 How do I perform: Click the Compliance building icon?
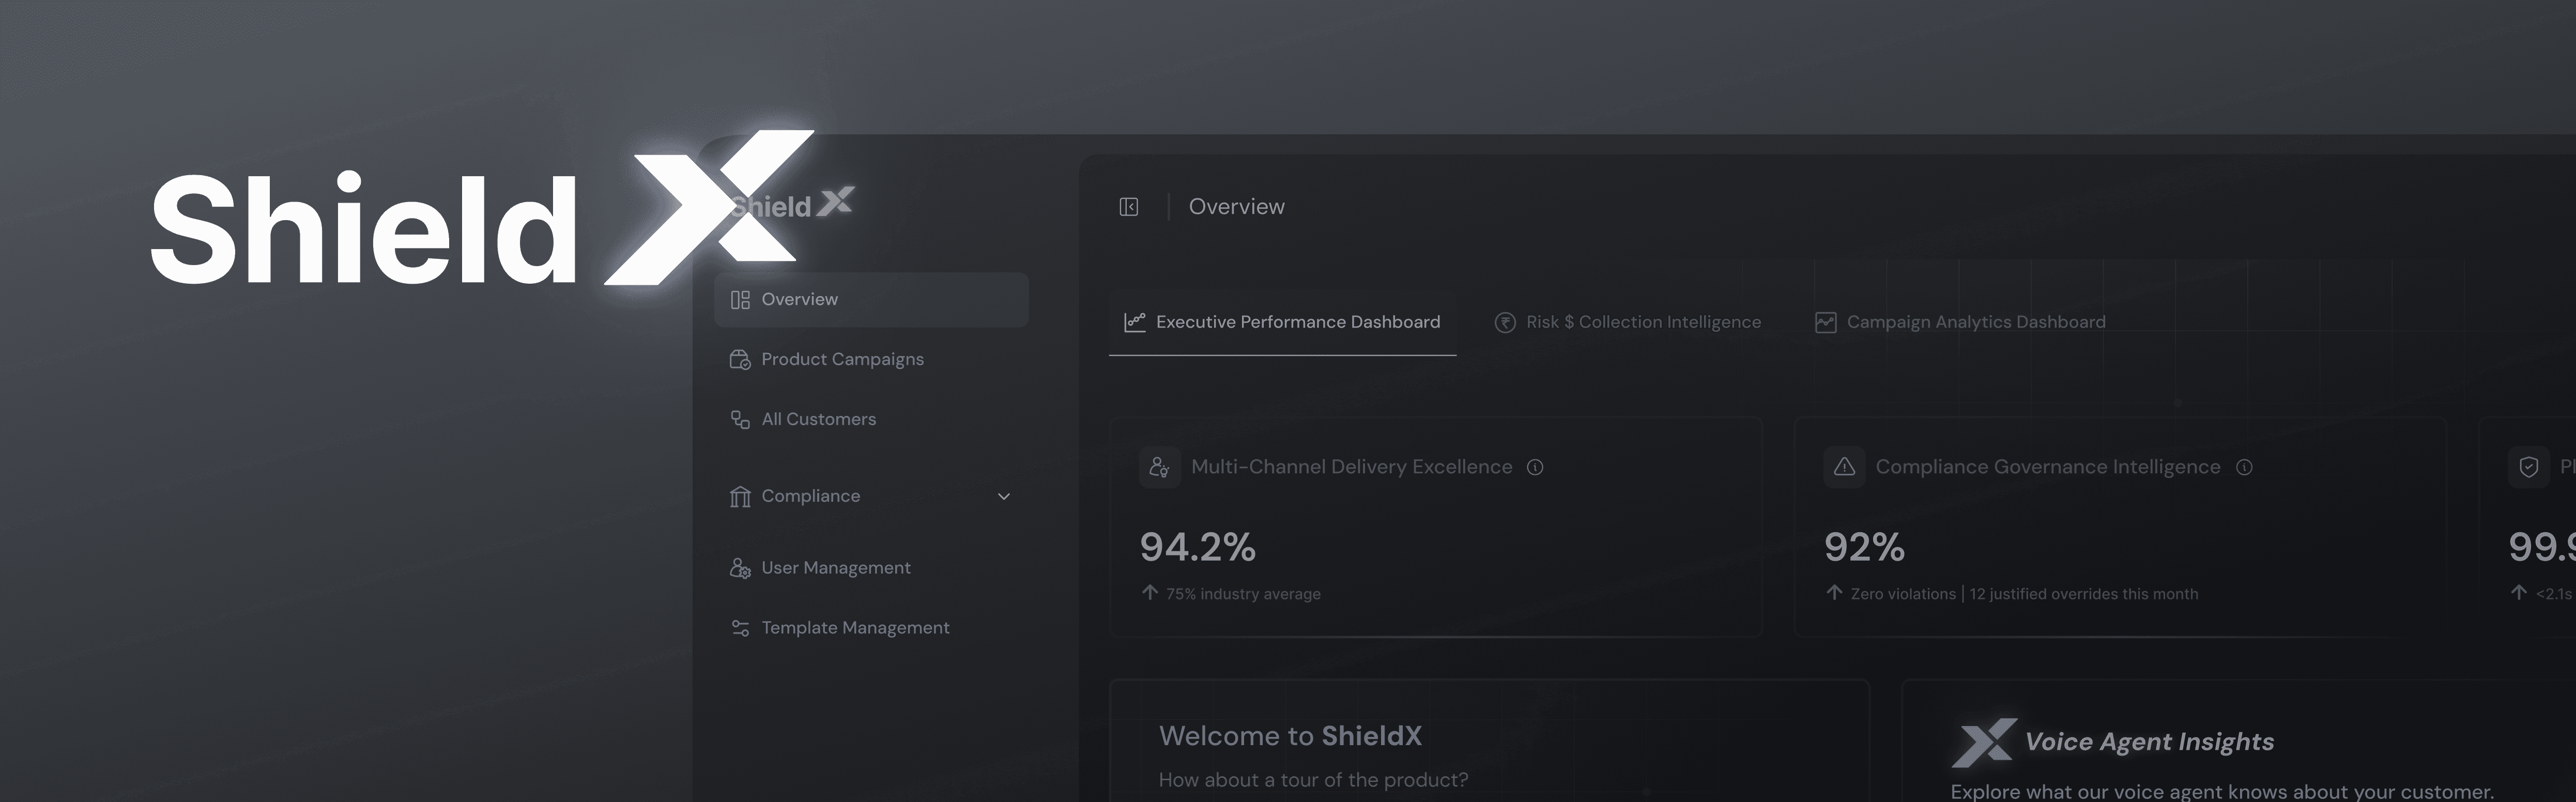740,497
